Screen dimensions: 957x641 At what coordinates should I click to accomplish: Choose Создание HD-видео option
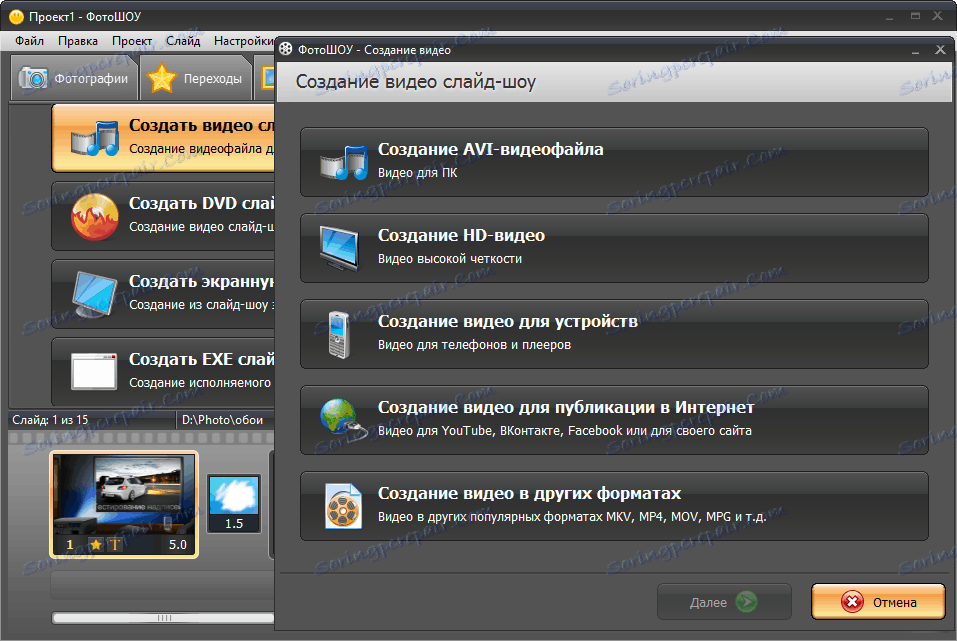[614, 248]
